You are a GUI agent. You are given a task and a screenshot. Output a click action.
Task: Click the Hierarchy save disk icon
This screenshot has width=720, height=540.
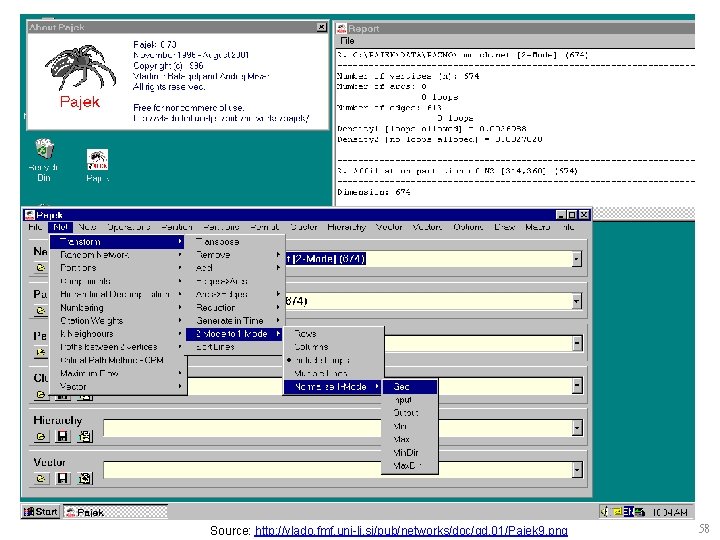point(62,436)
